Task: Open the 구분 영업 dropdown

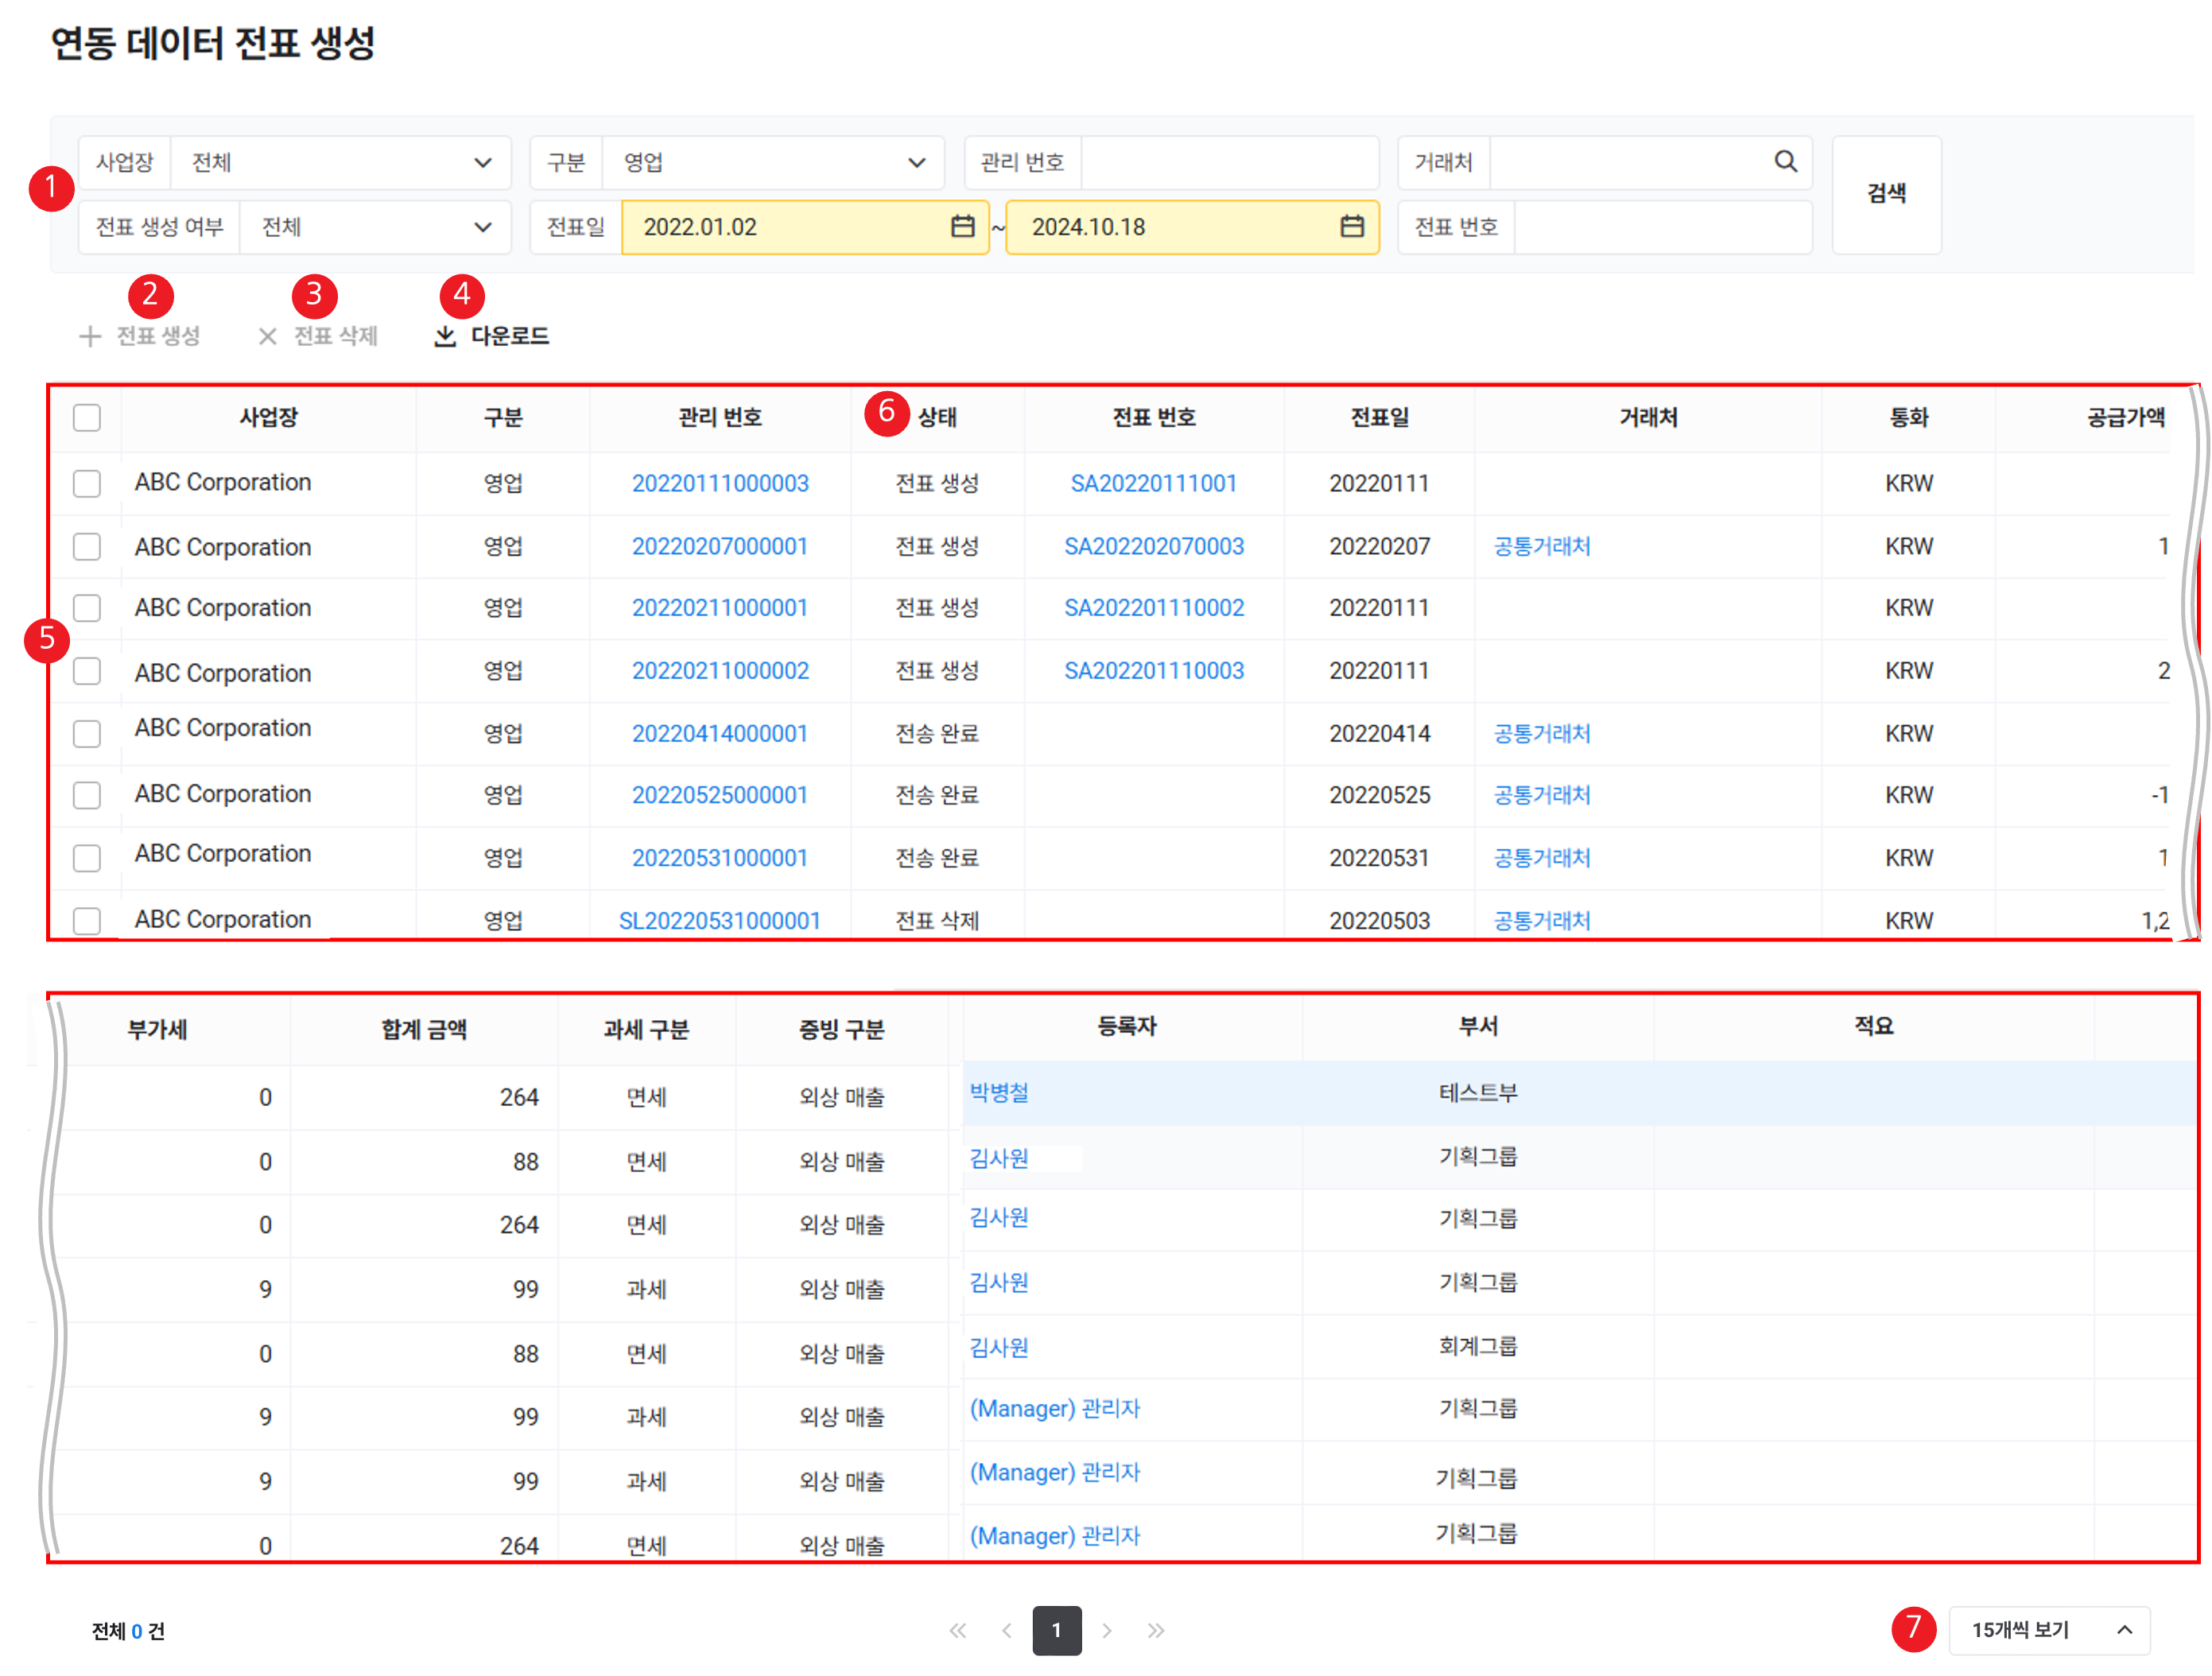Action: pos(916,162)
